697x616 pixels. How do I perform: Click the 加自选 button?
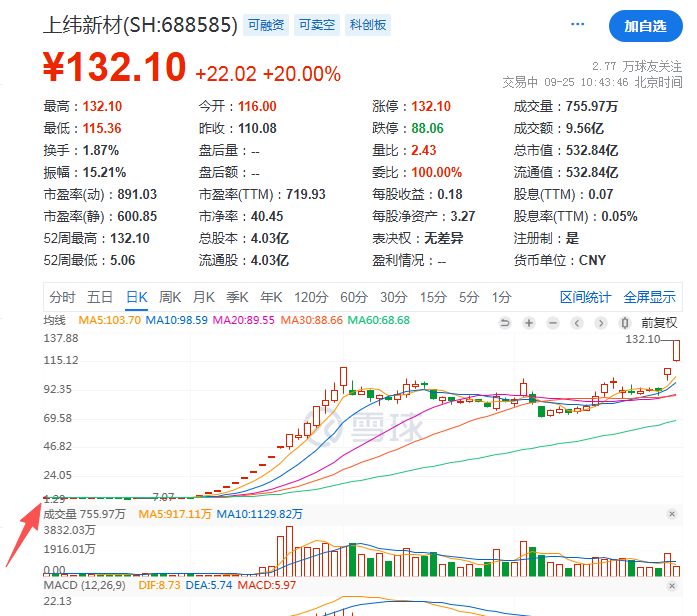[x=645, y=26]
